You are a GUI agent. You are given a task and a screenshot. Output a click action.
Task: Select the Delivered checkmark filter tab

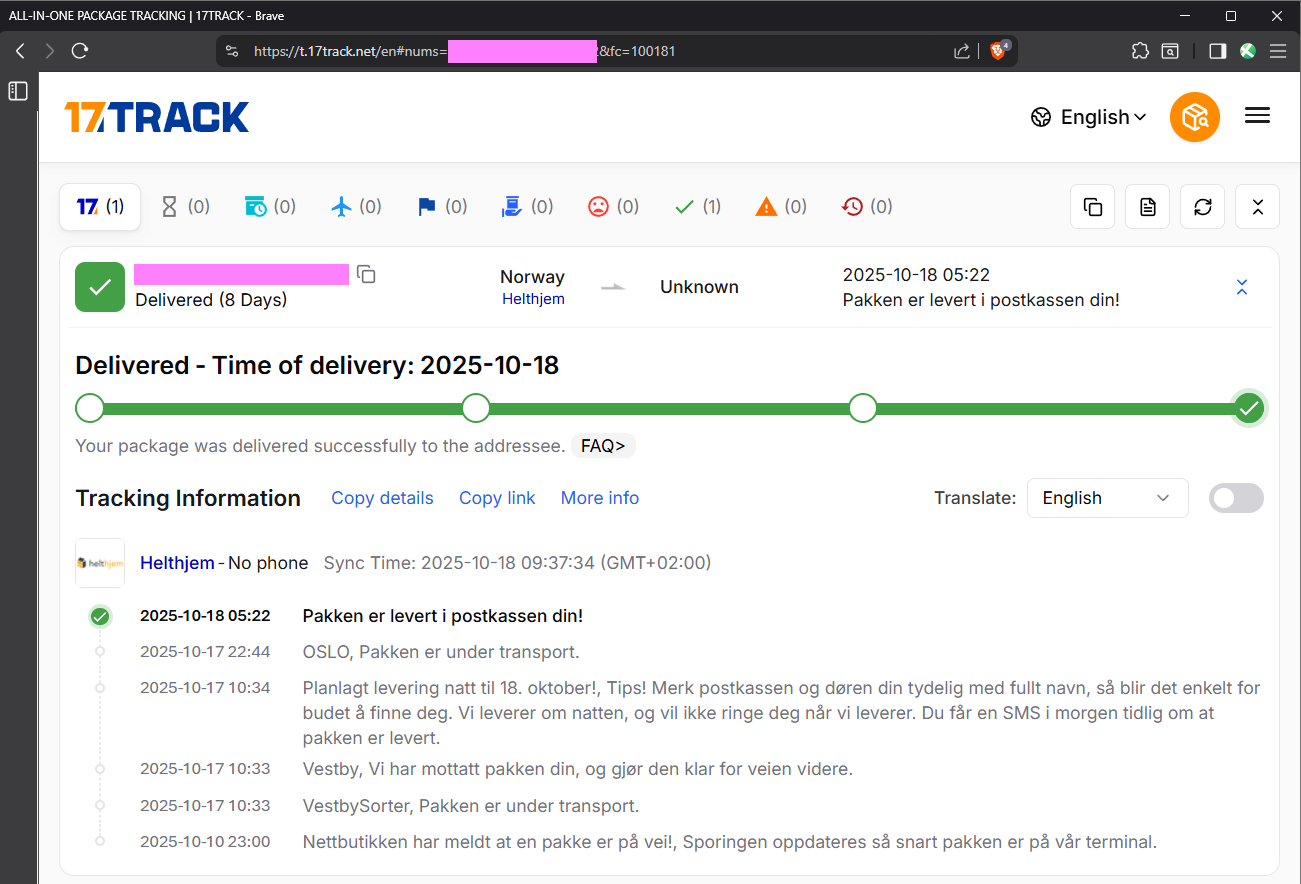698,207
